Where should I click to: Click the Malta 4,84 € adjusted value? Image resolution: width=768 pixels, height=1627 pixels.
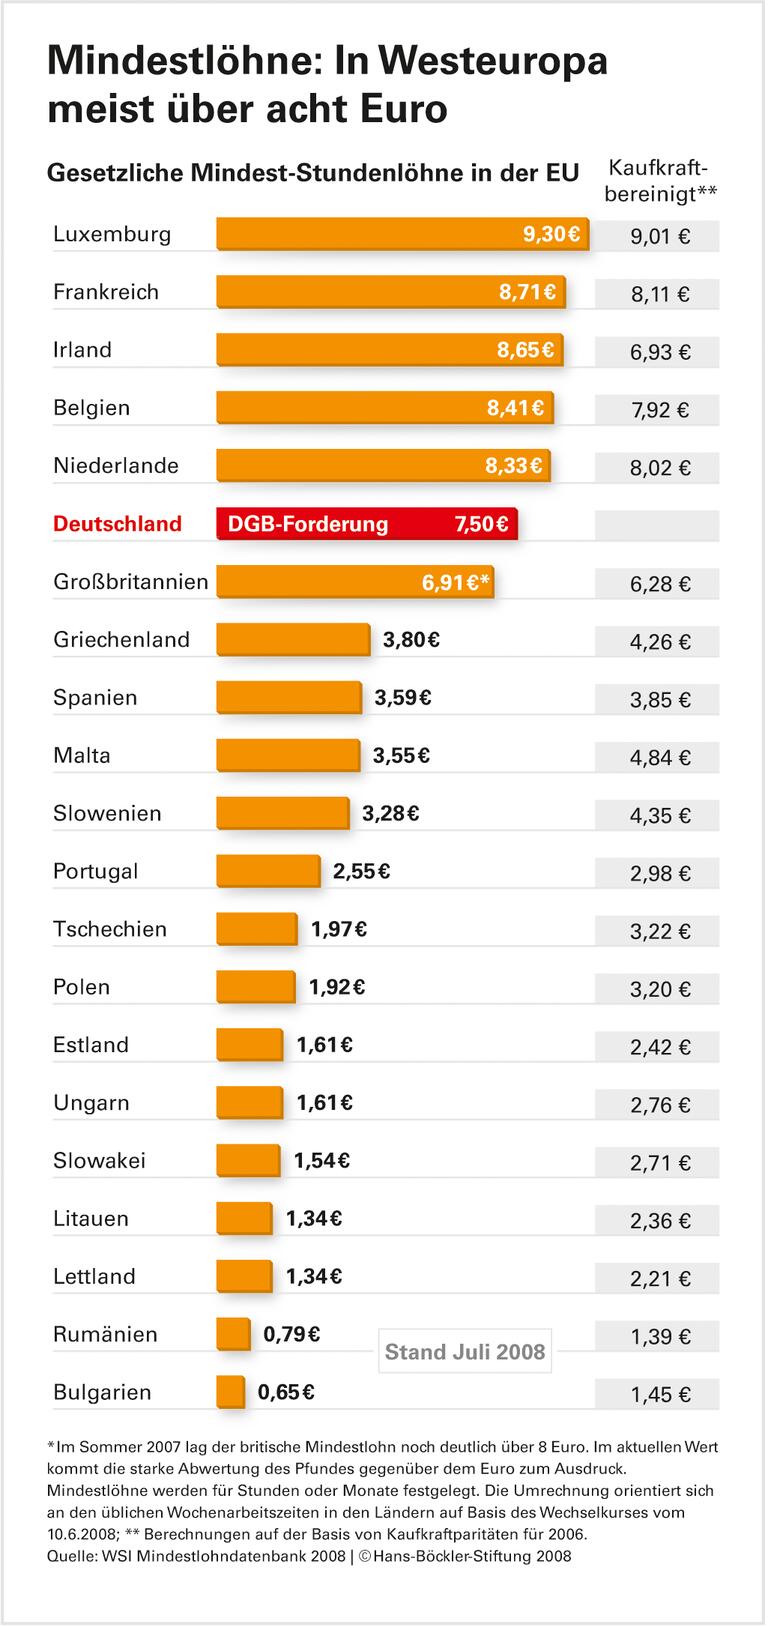(x=658, y=757)
